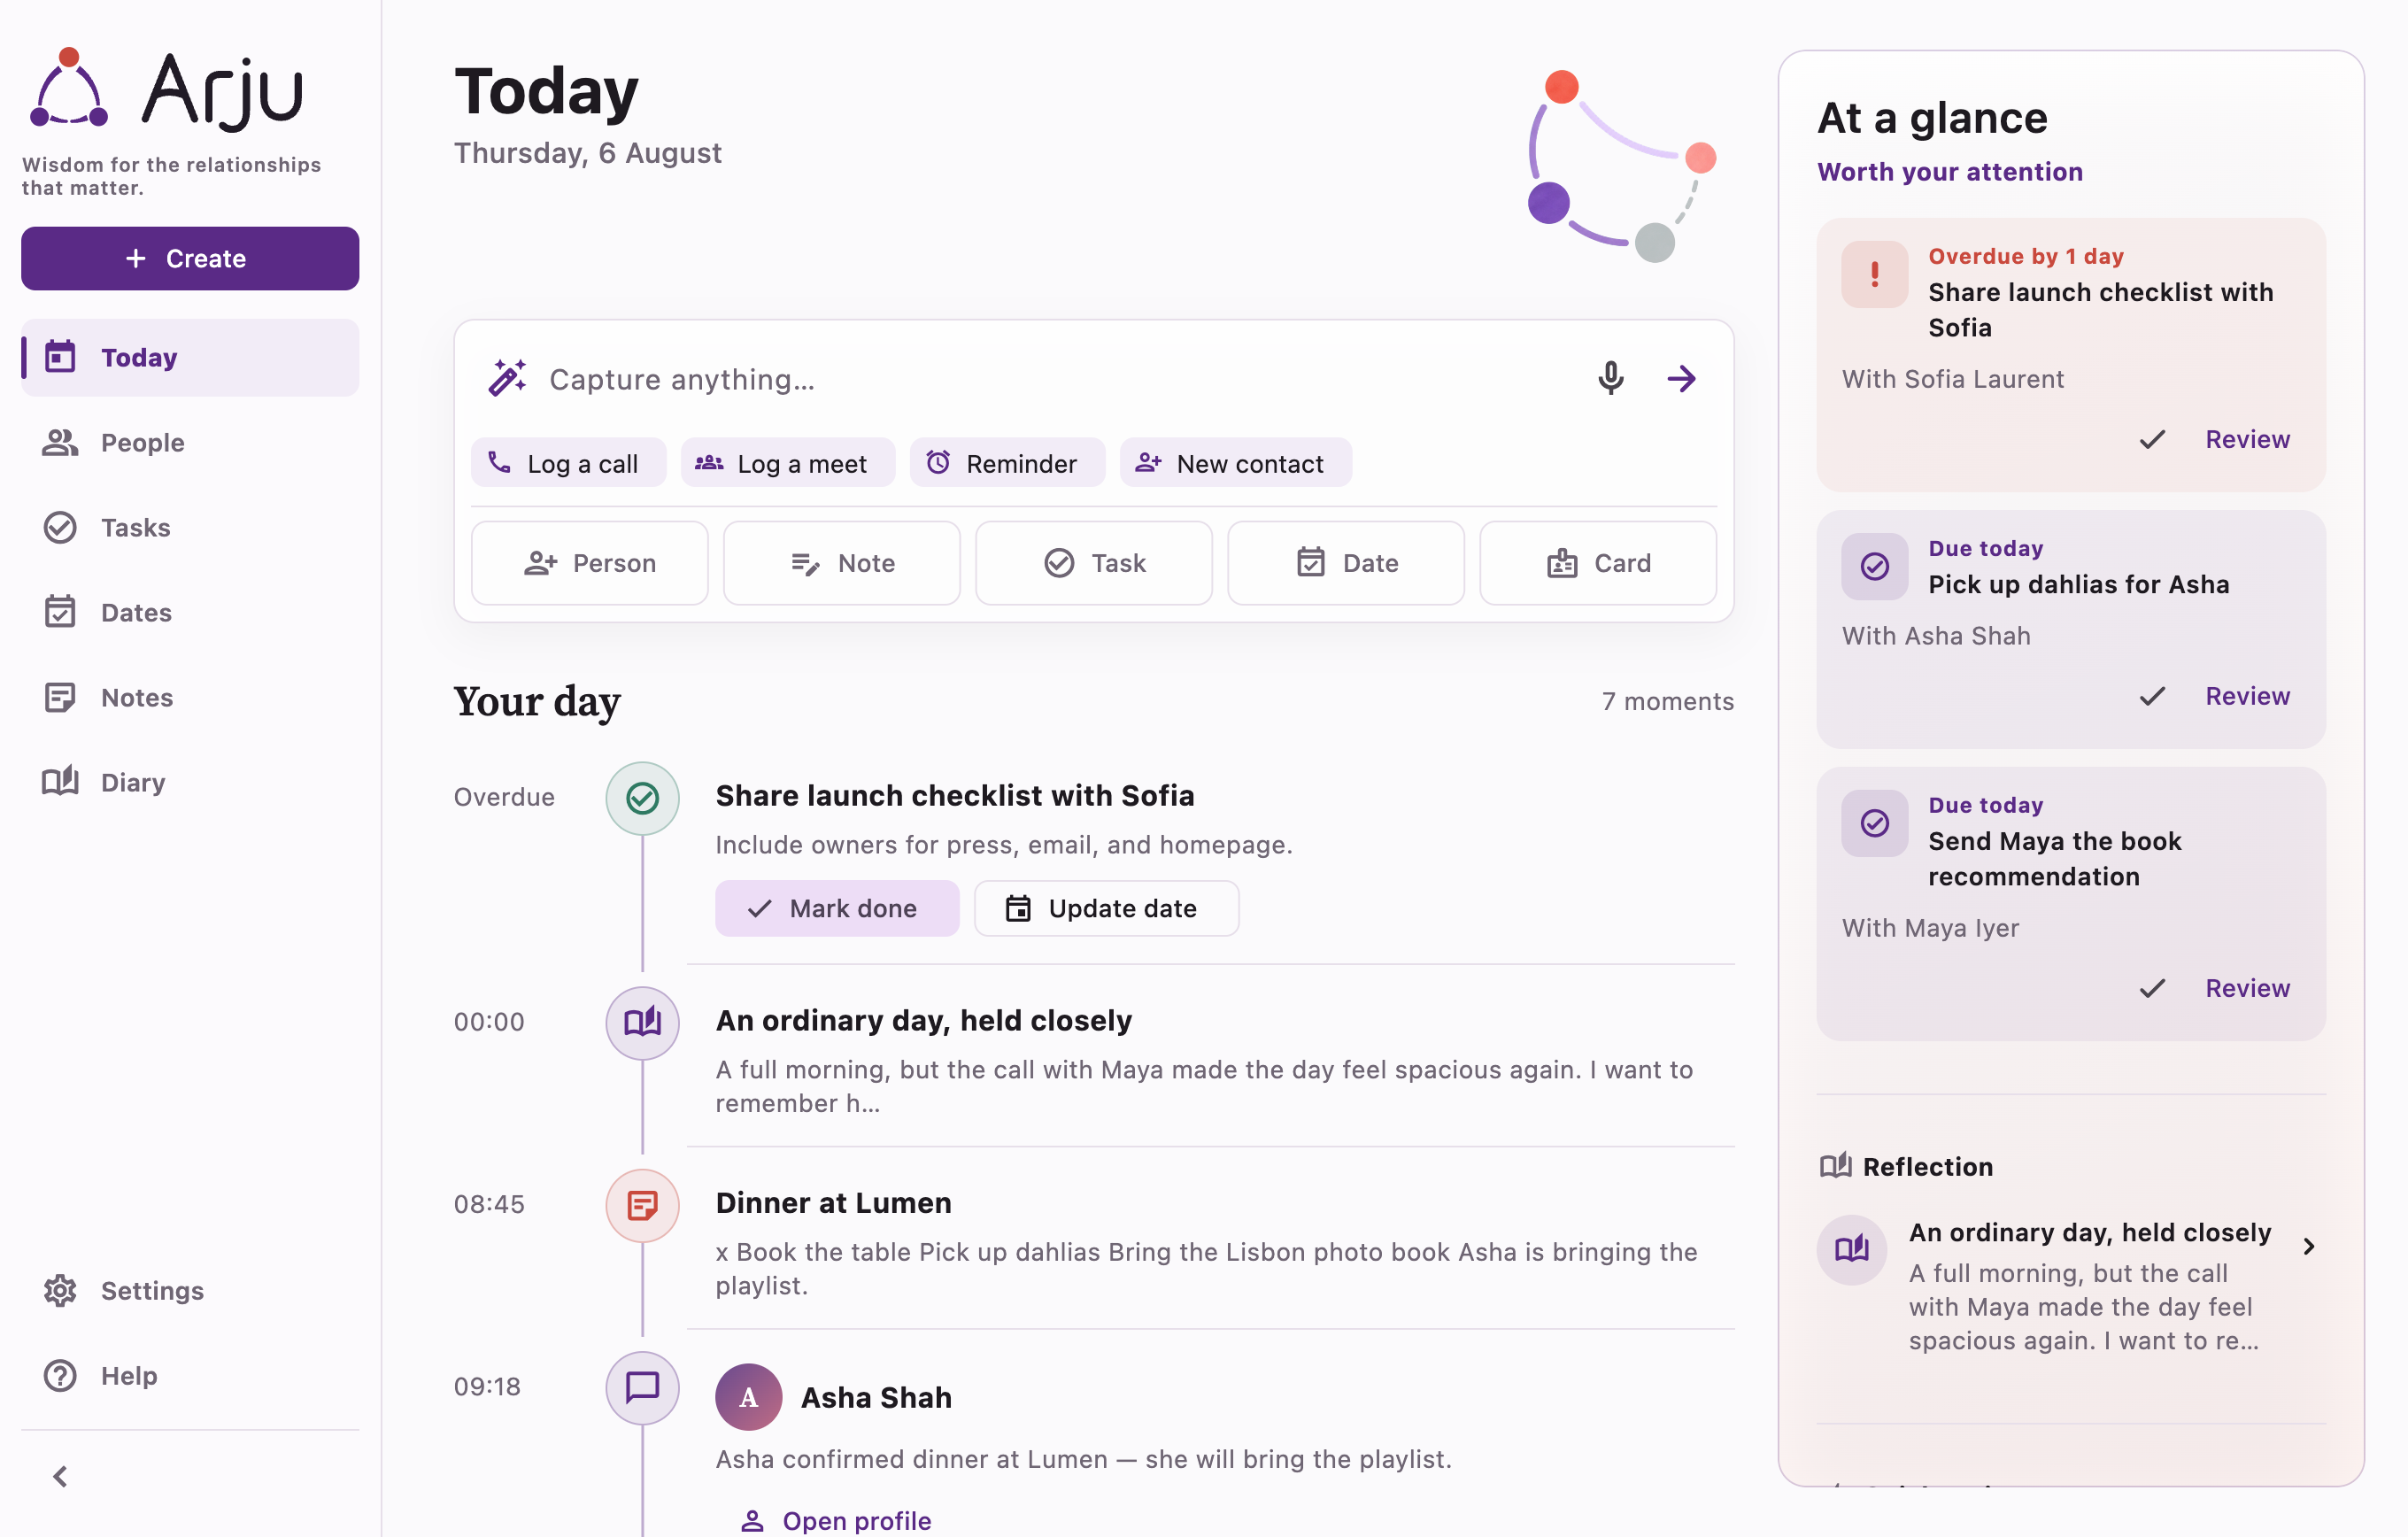Click task icon on Pick up dahlias card

[x=1874, y=566]
